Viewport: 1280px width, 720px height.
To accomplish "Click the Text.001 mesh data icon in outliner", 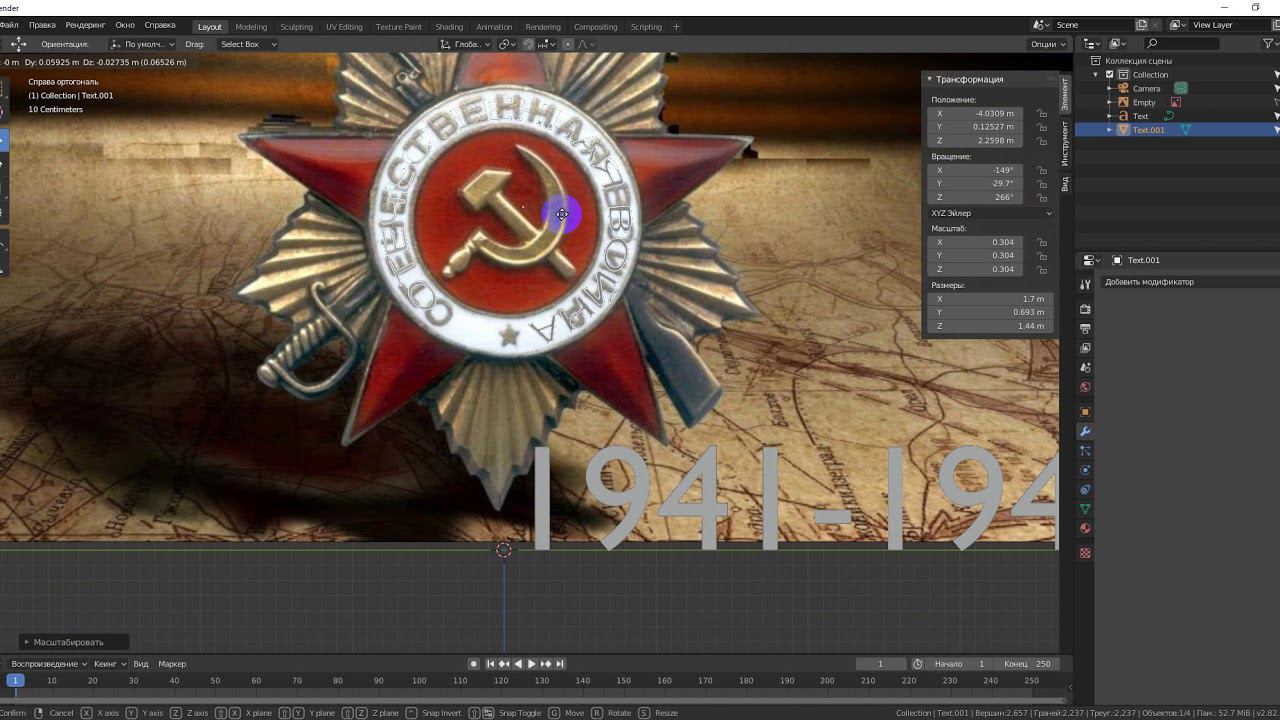I will pos(1185,130).
